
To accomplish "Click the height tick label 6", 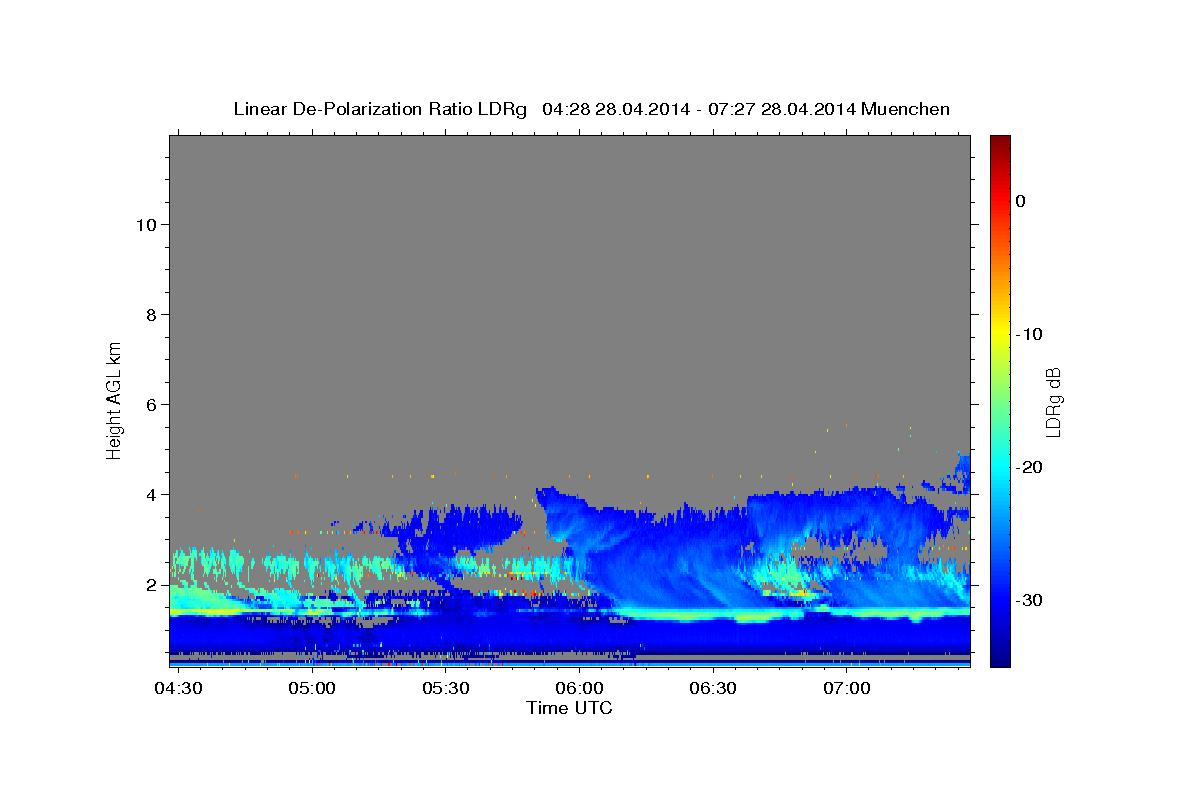I will [x=152, y=405].
